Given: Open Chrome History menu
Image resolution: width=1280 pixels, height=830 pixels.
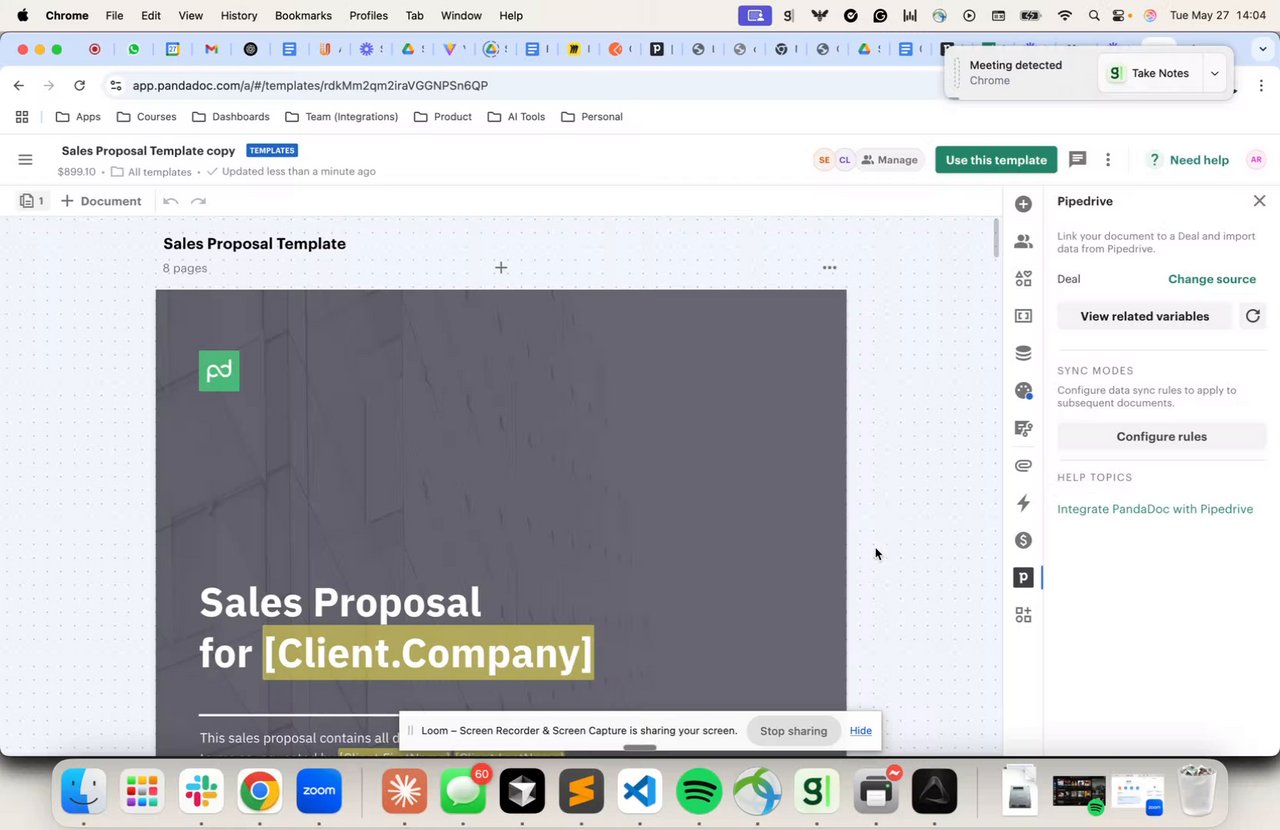Looking at the screenshot, I should tap(239, 16).
